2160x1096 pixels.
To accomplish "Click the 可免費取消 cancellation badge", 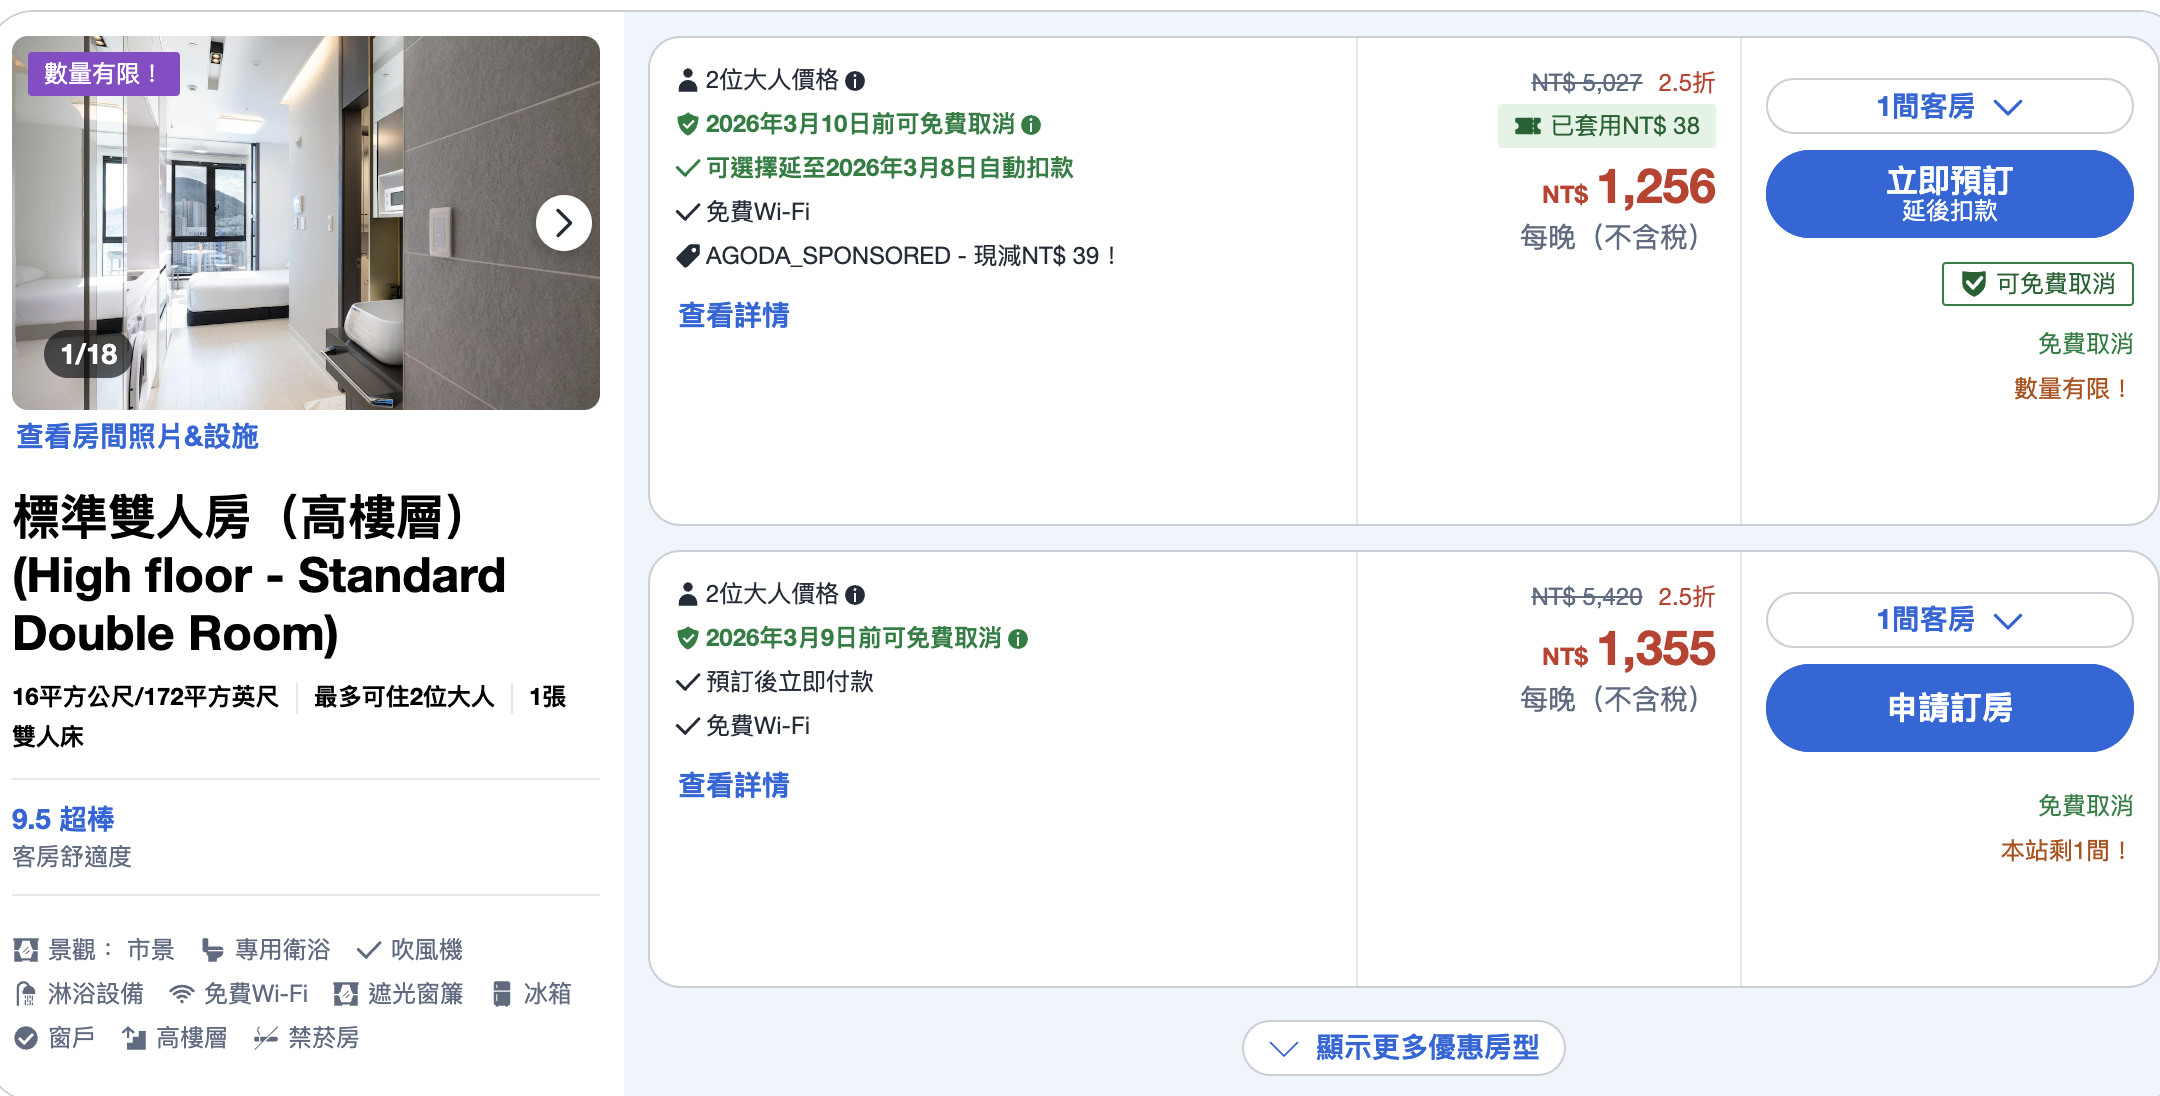I will (x=2036, y=284).
